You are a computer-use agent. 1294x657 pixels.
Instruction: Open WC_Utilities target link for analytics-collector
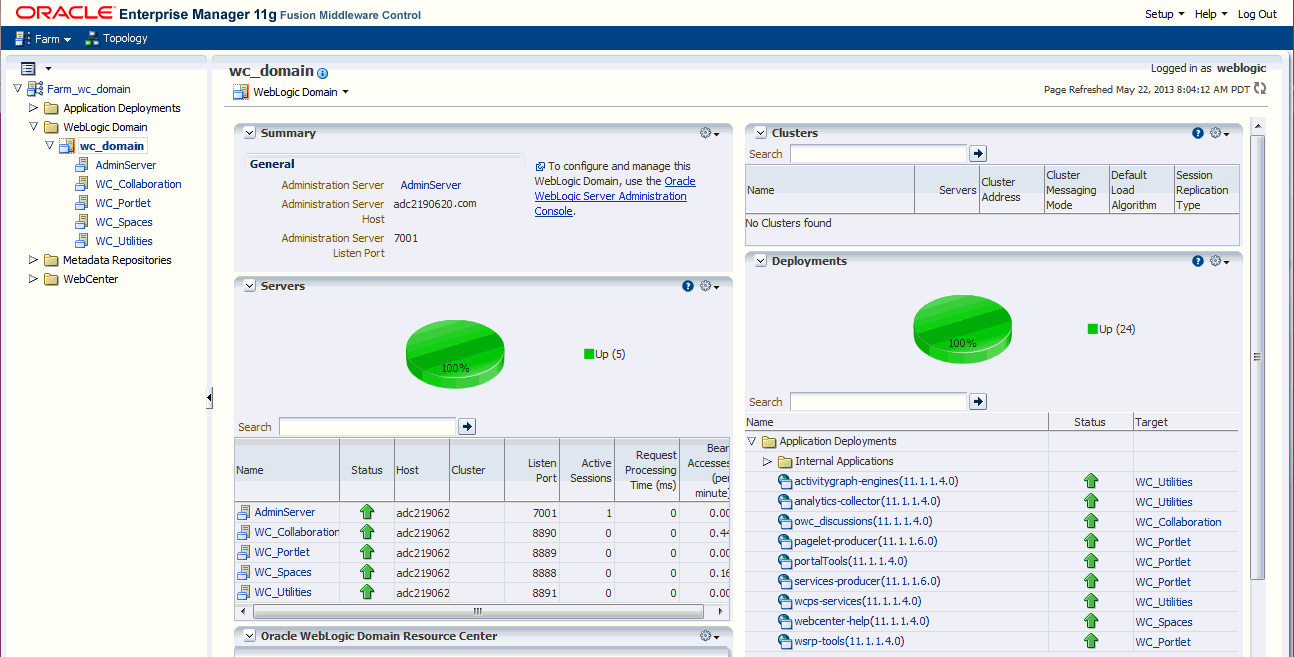(x=1164, y=502)
